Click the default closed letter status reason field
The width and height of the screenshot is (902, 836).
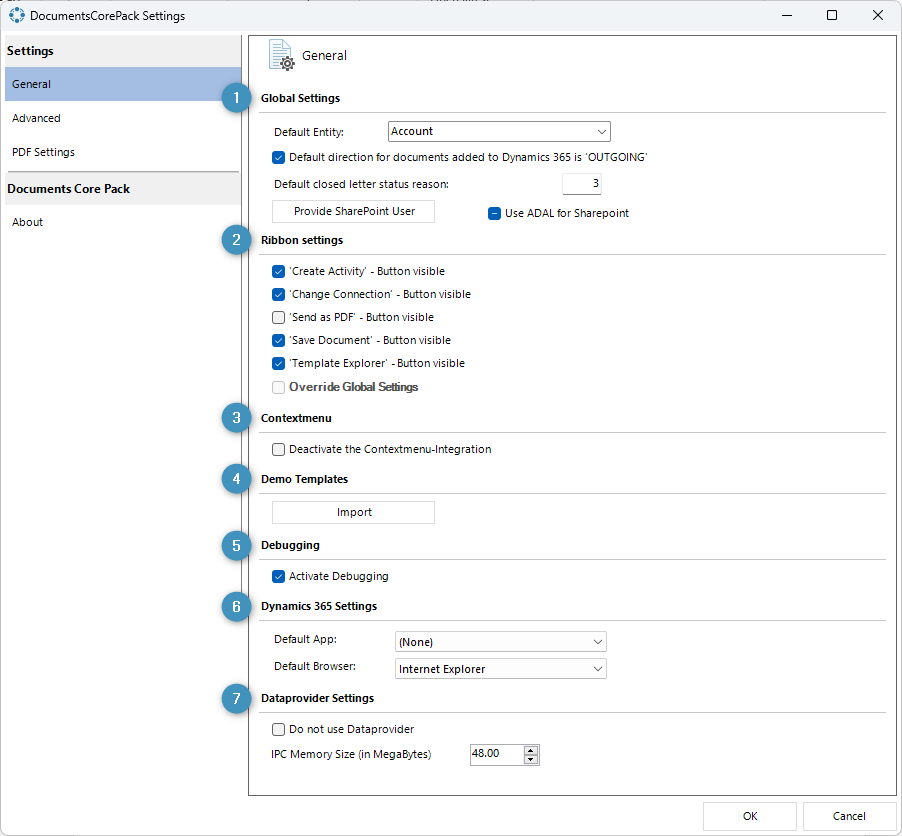point(582,184)
